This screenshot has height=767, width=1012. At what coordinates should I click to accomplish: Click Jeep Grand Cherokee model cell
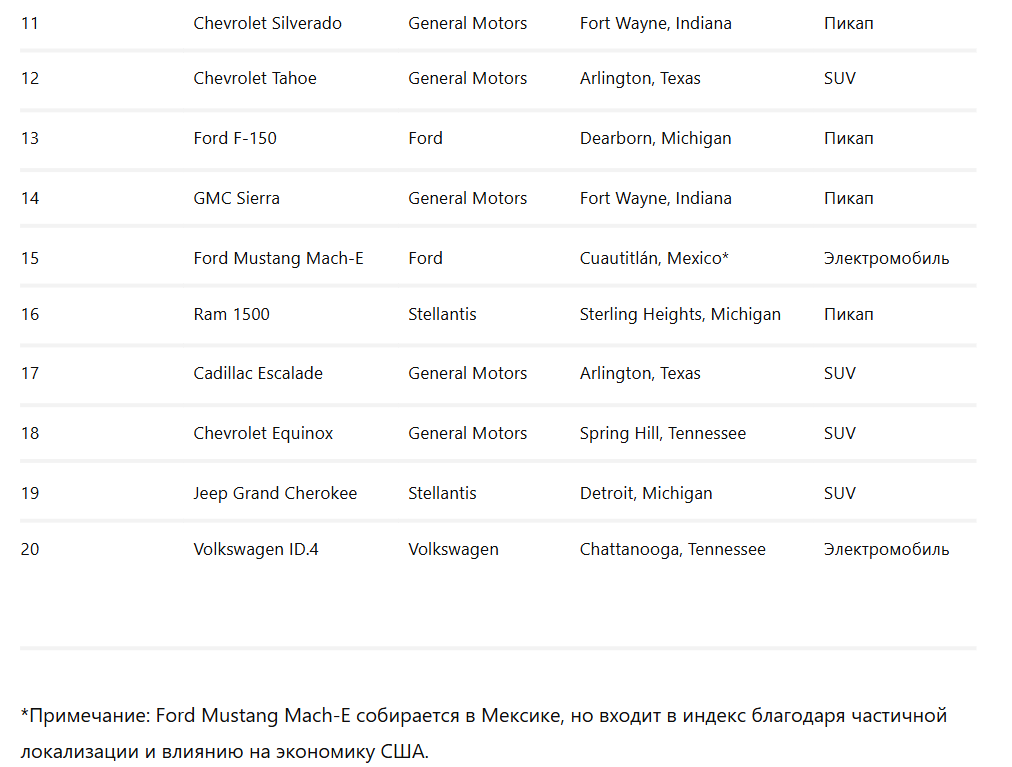275,493
